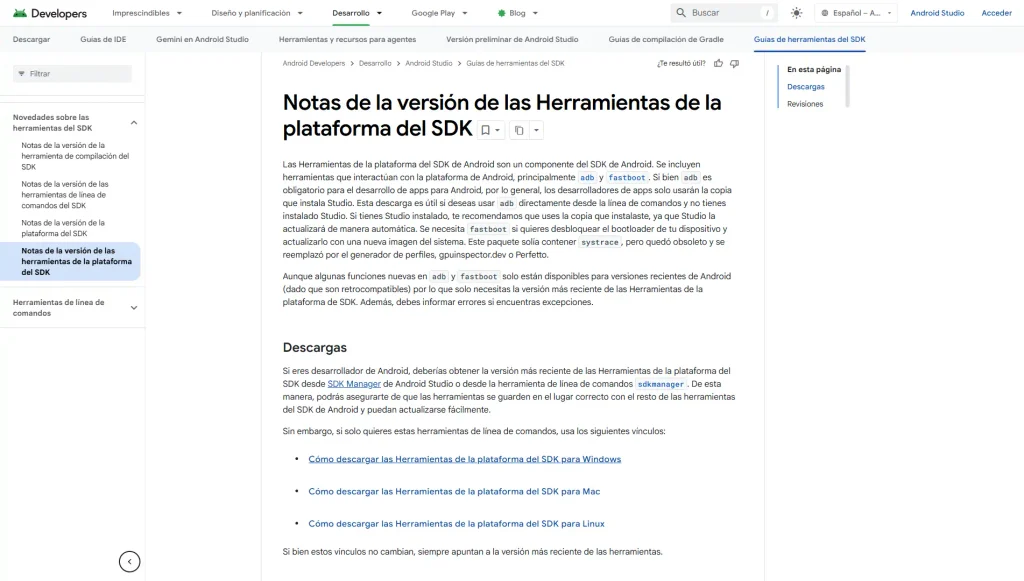Screen dimensions: 1024x581
Task: Click the Blog gear icon
Action: pos(502,13)
